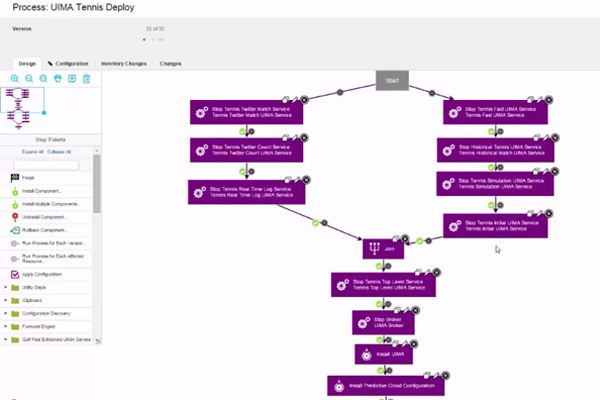
Task: Remove the Start to Twitter Match connection
Action: coord(339,92)
